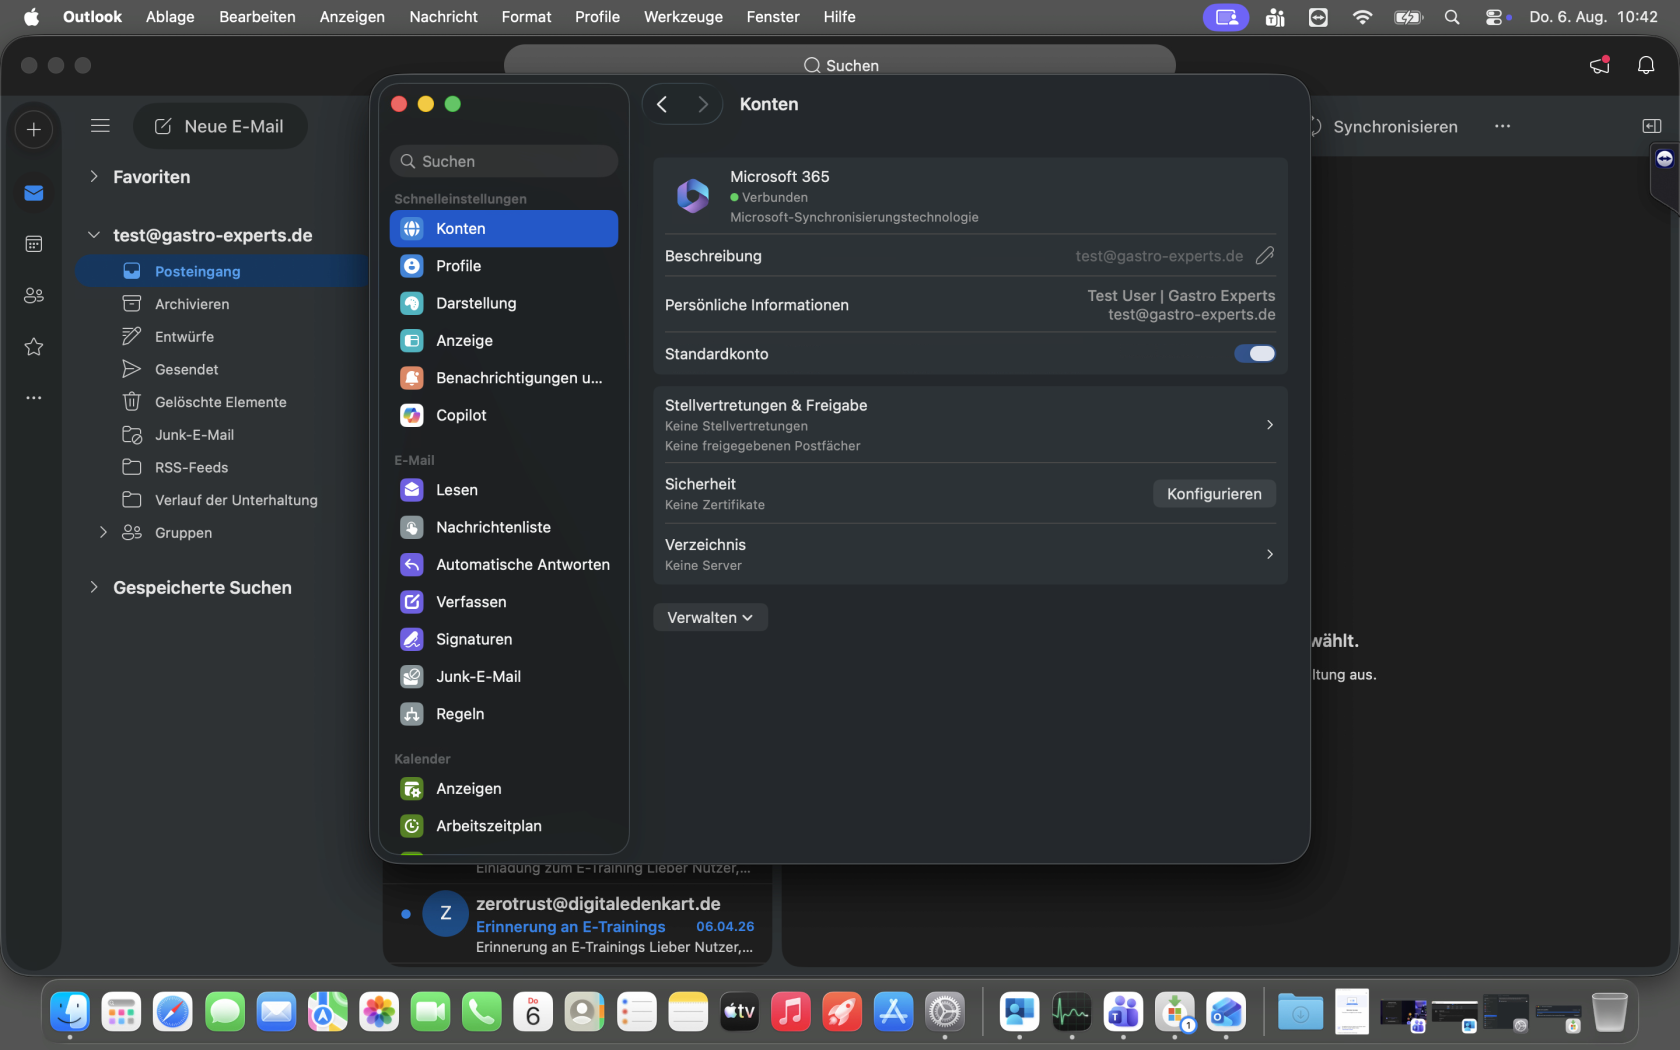Image resolution: width=1680 pixels, height=1050 pixels.
Task: Show more apps in navigation rail
Action: coord(34,398)
